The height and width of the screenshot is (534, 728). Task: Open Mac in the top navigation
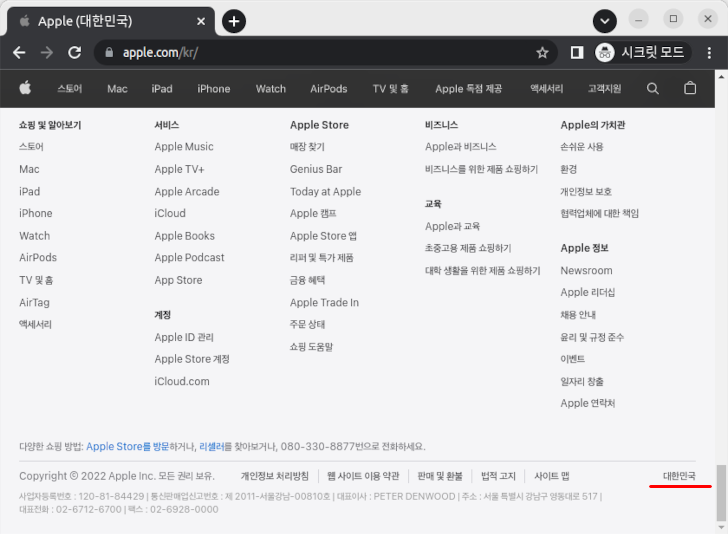117,89
